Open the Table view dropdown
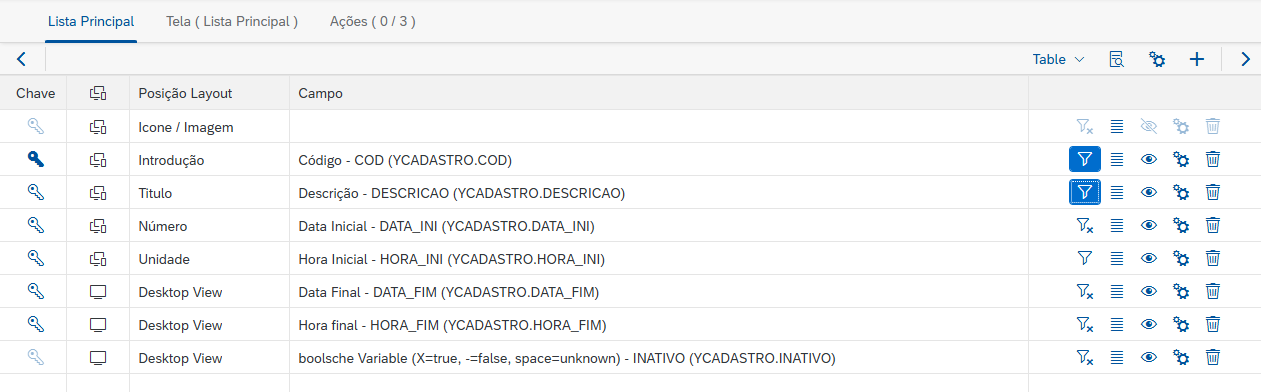The image size is (1261, 392). coord(1059,59)
